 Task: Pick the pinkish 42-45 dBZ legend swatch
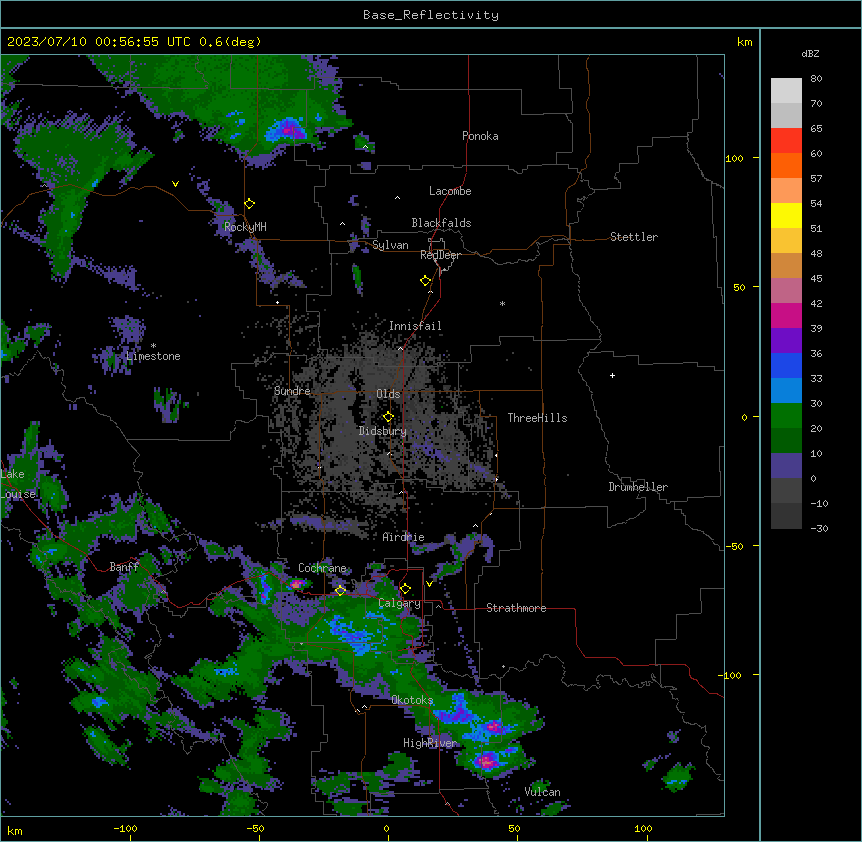point(786,291)
